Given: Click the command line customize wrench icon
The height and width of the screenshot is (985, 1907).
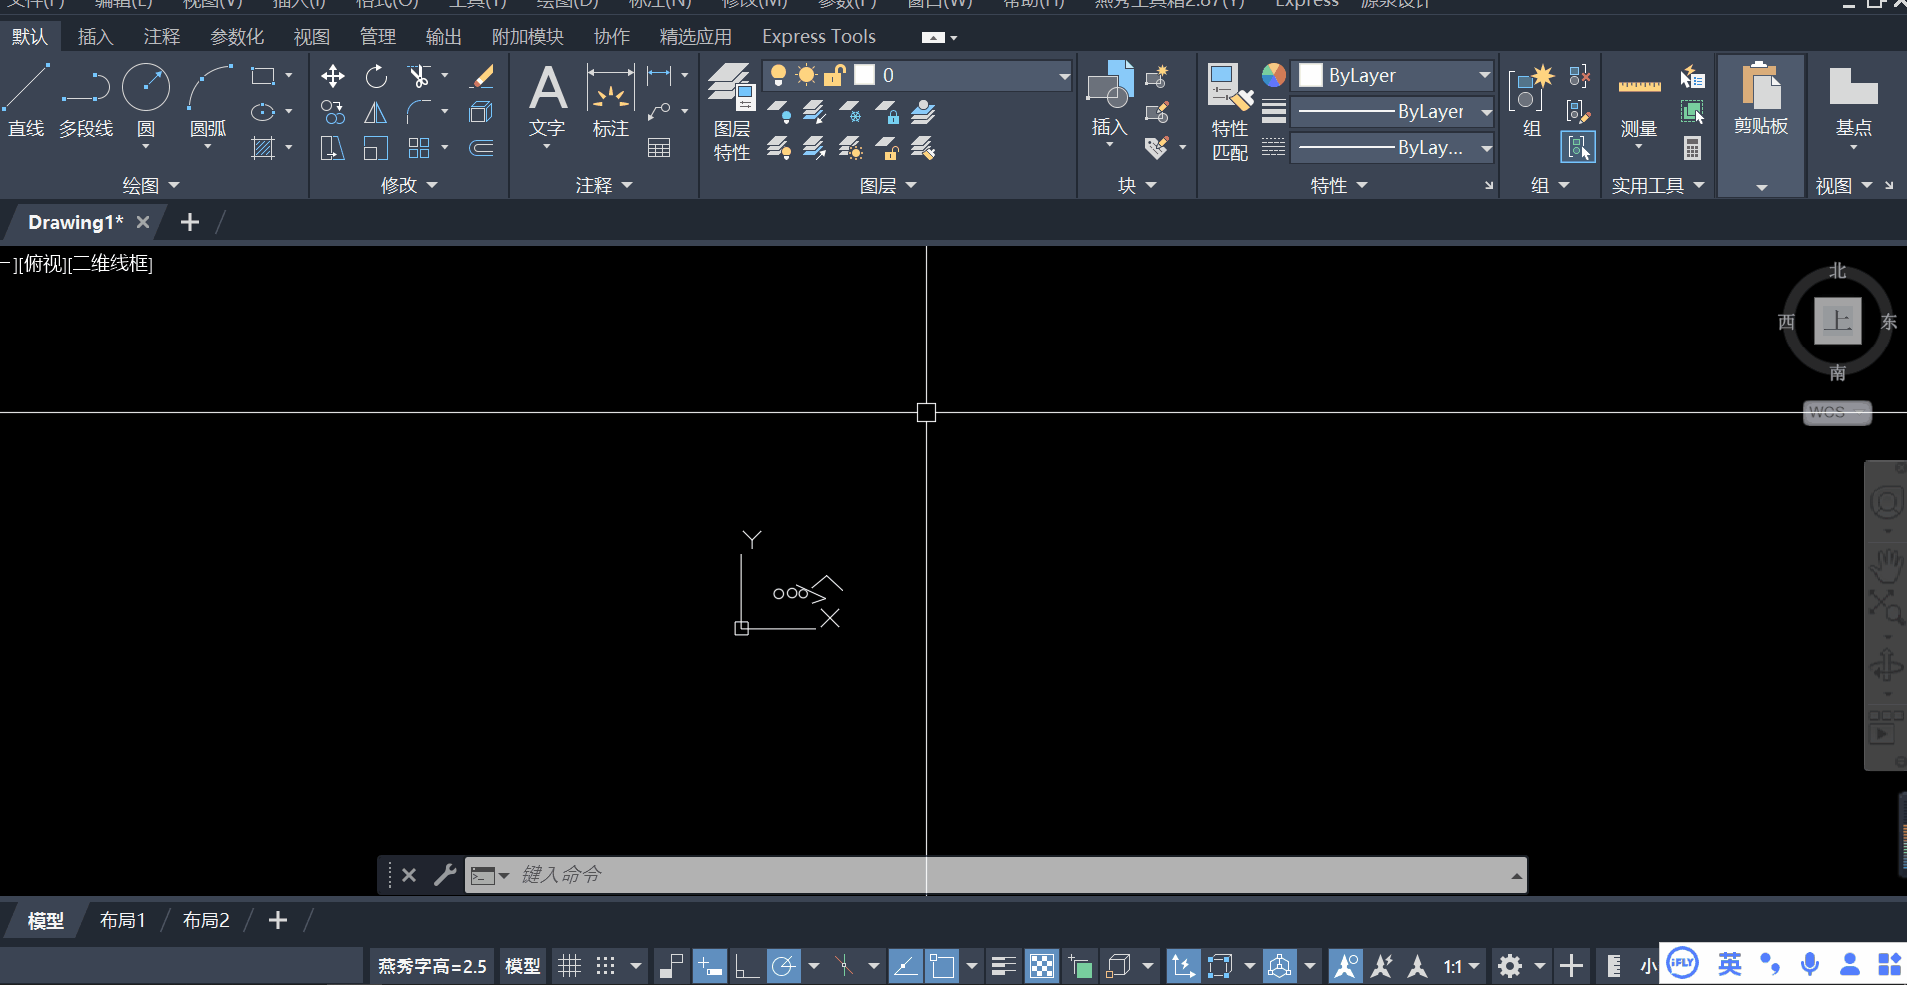Looking at the screenshot, I should pyautogui.click(x=445, y=875).
